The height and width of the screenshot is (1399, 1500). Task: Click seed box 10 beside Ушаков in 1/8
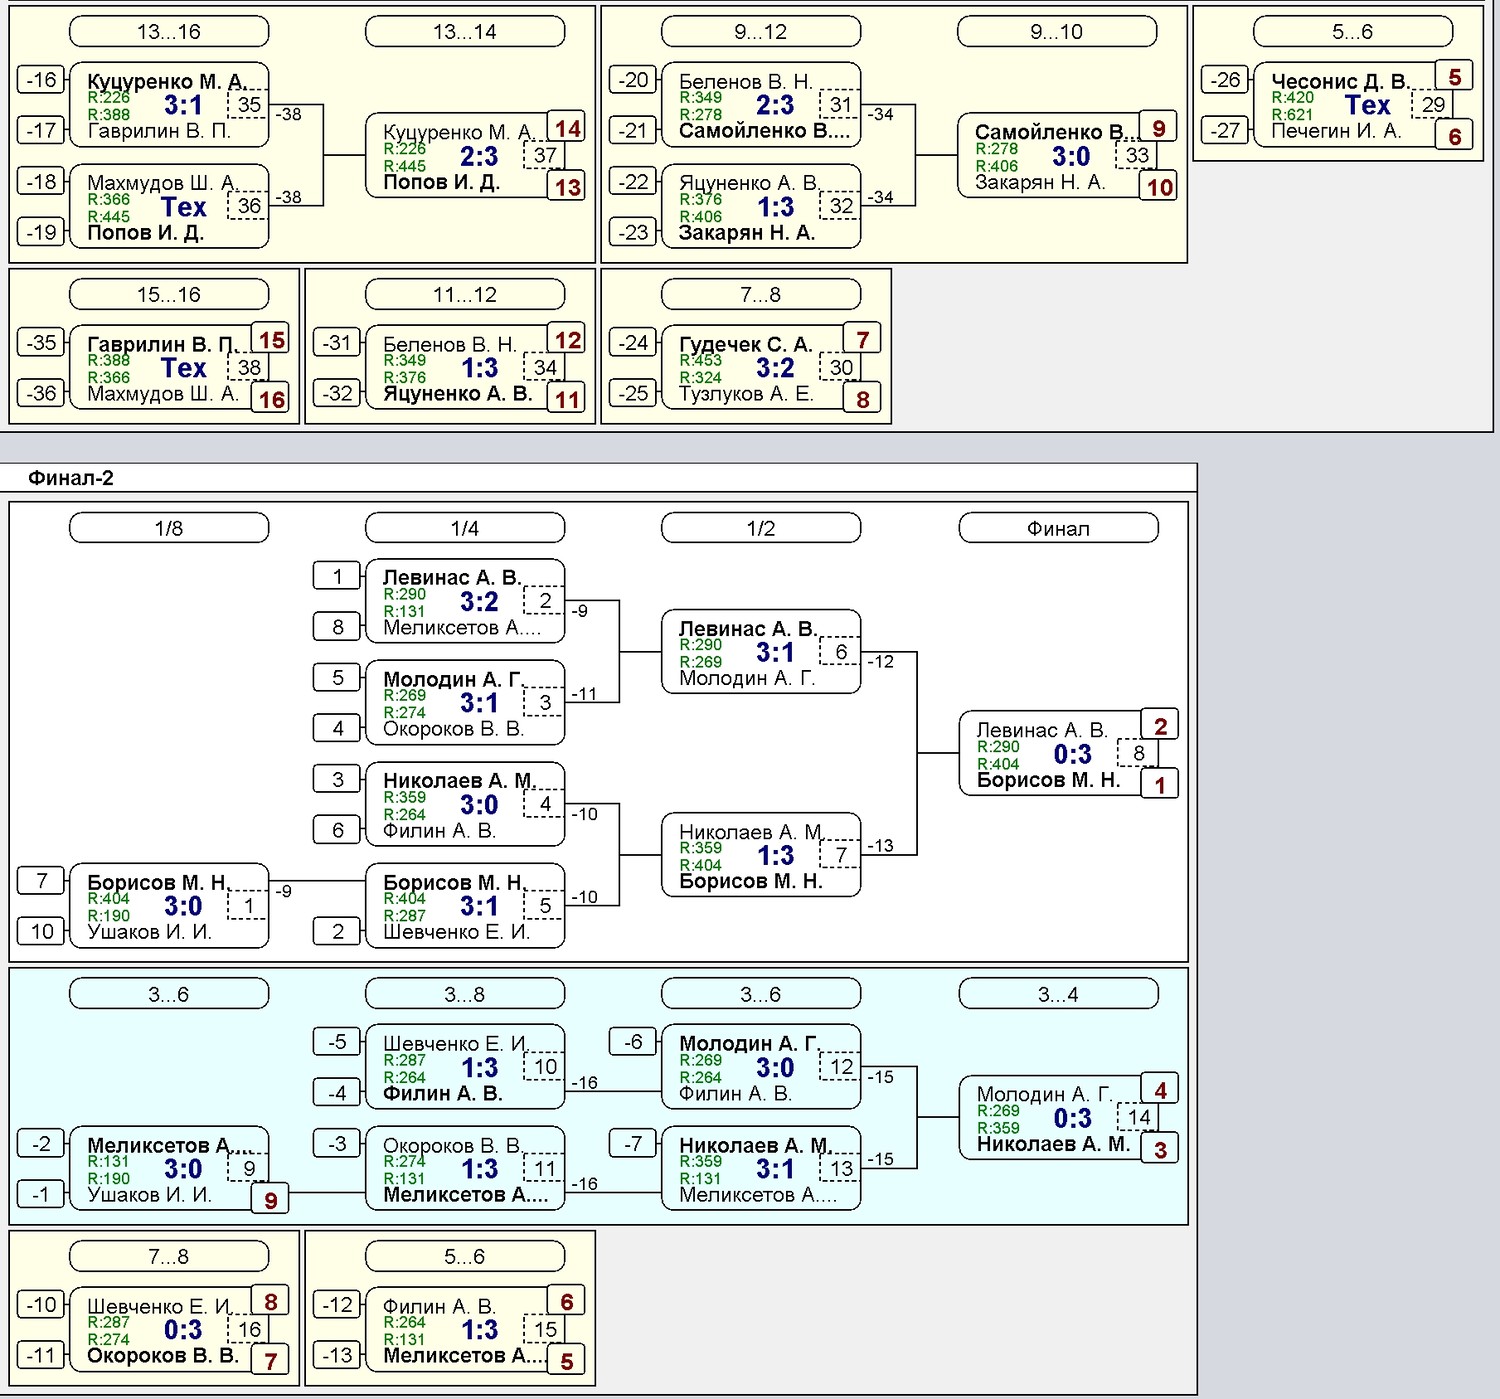point(41,931)
